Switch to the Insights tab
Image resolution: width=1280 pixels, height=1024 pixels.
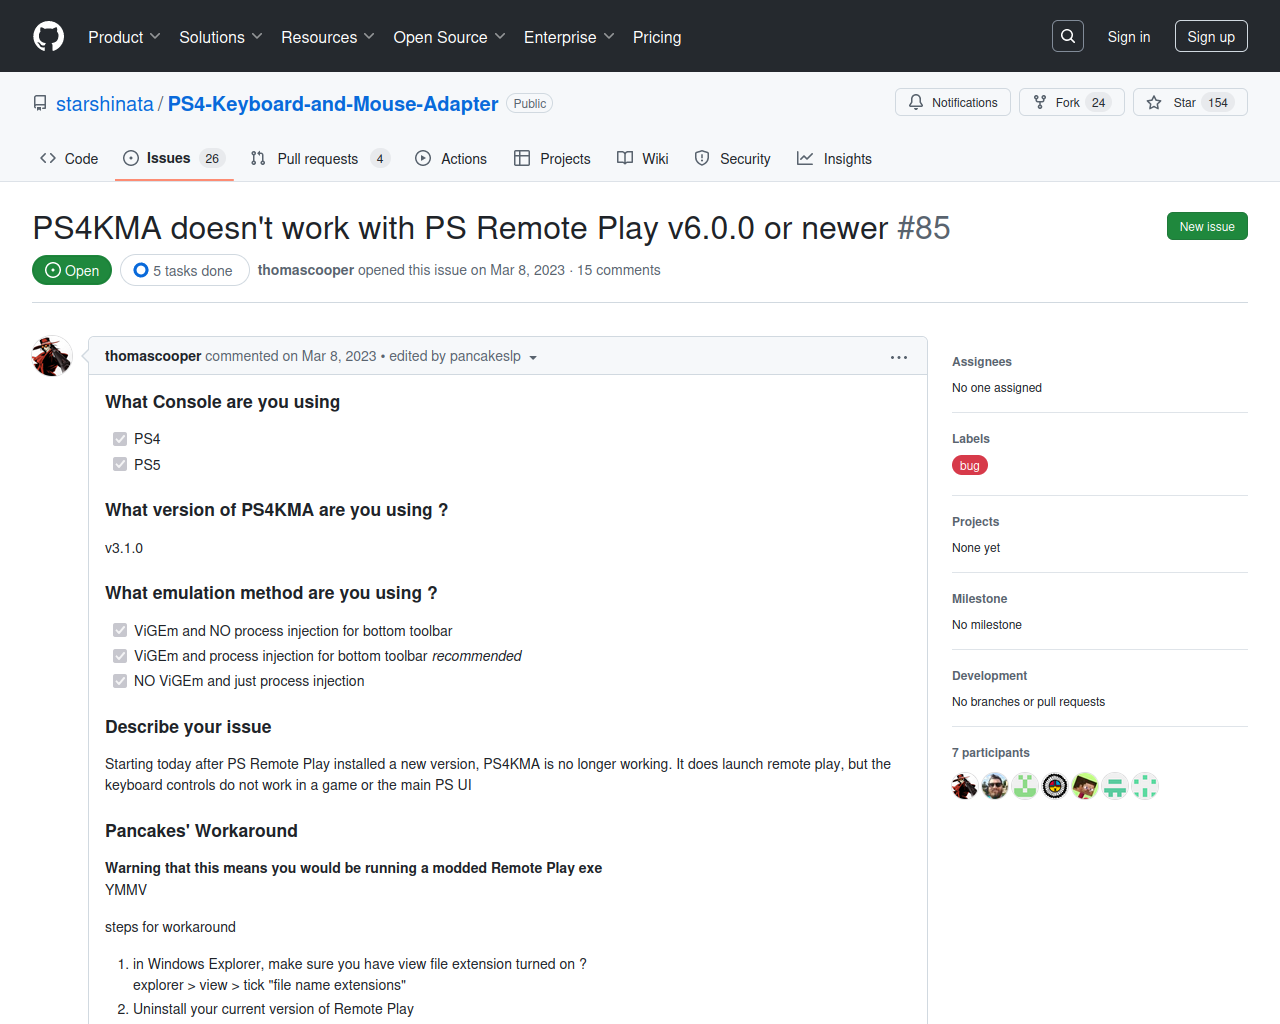point(834,158)
